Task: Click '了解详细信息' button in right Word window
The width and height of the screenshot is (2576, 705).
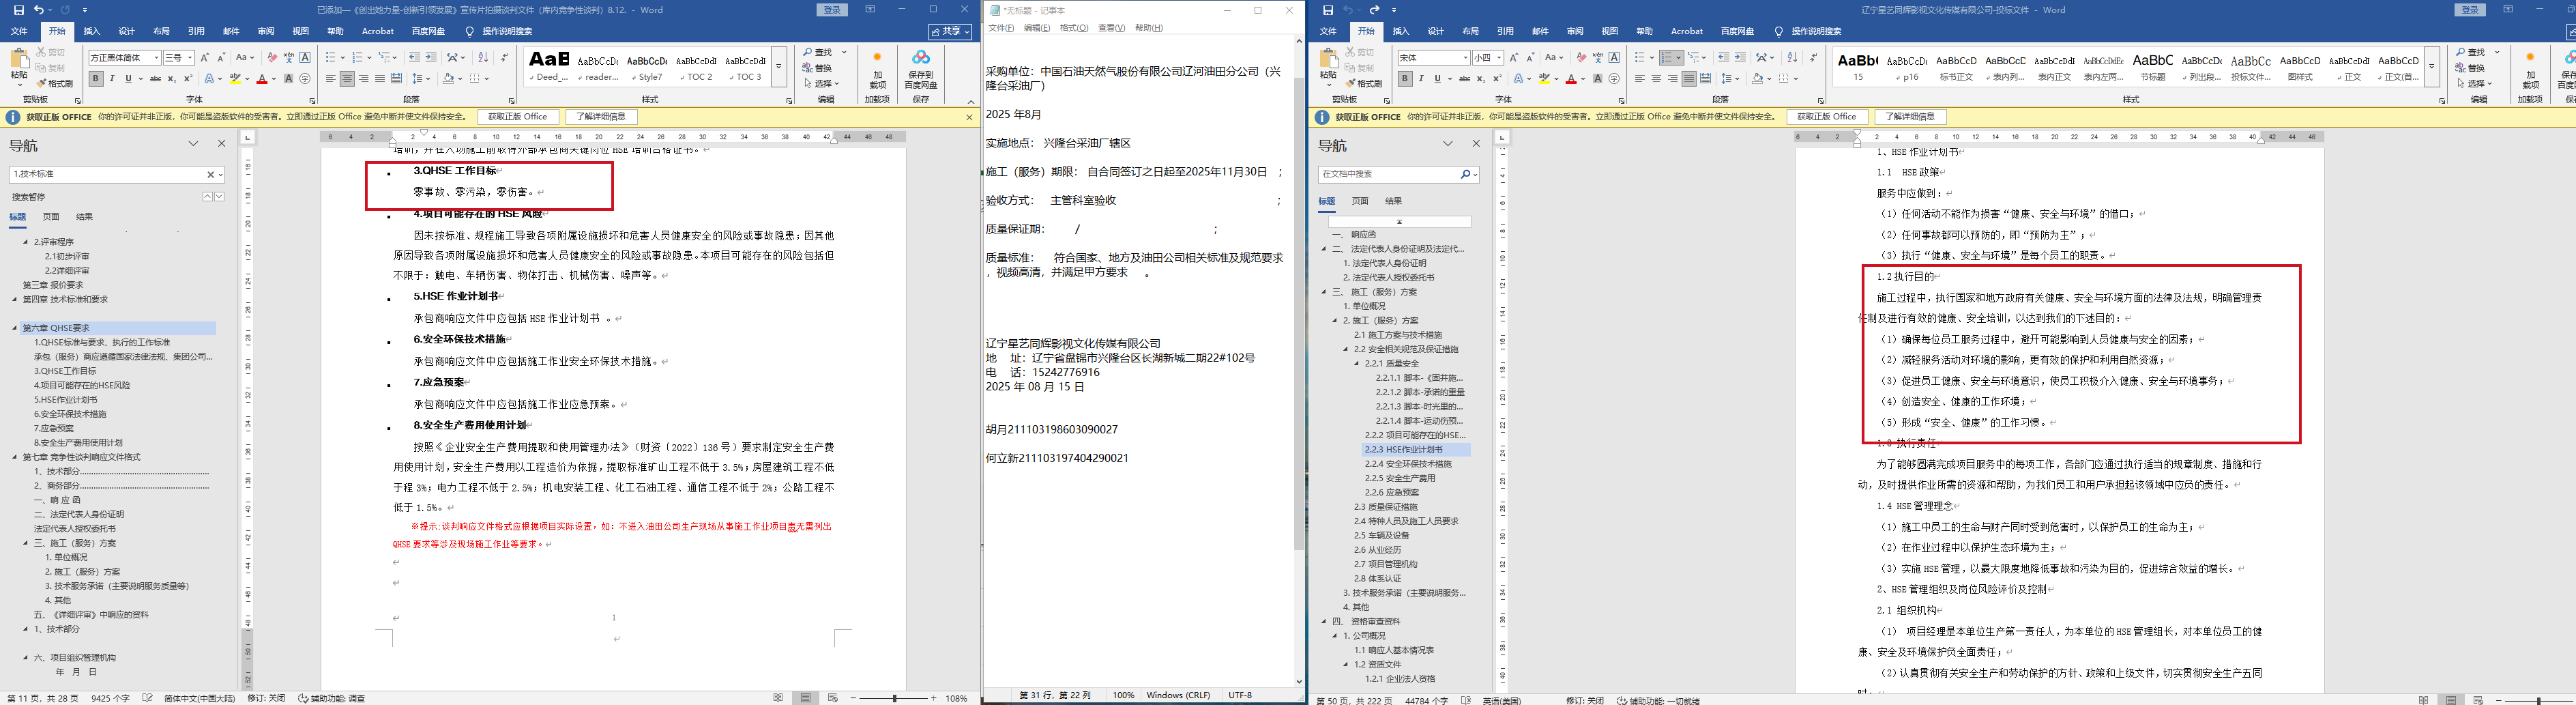Action: click(x=1910, y=117)
